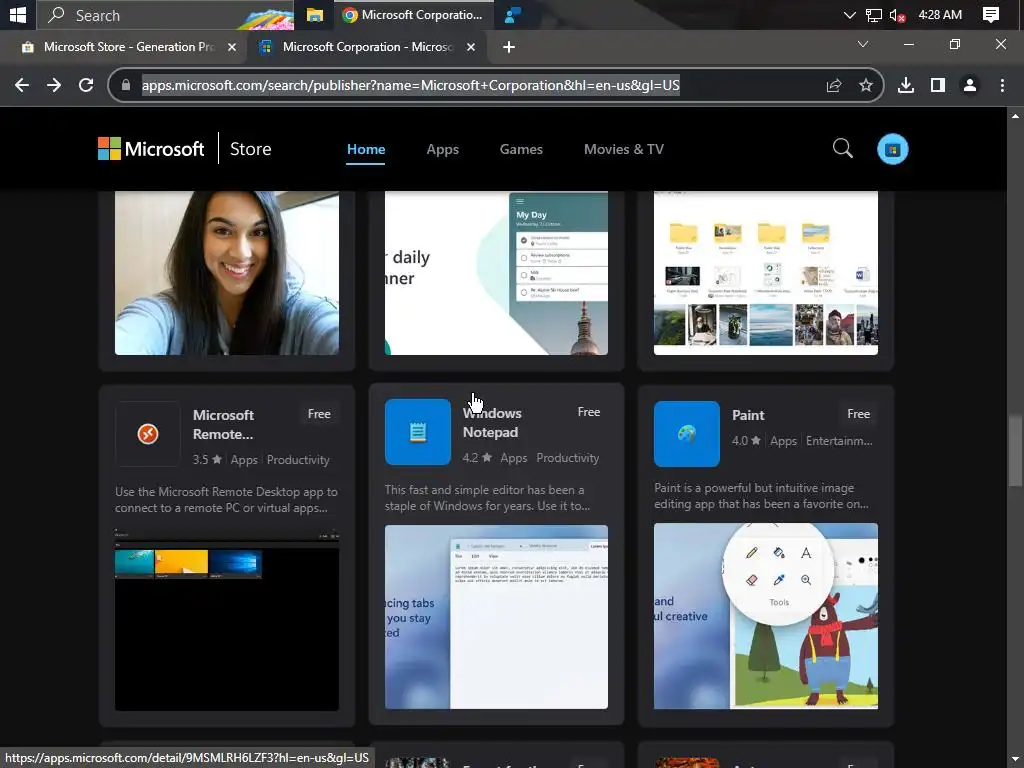Click the taskbar Search box

[165, 15]
